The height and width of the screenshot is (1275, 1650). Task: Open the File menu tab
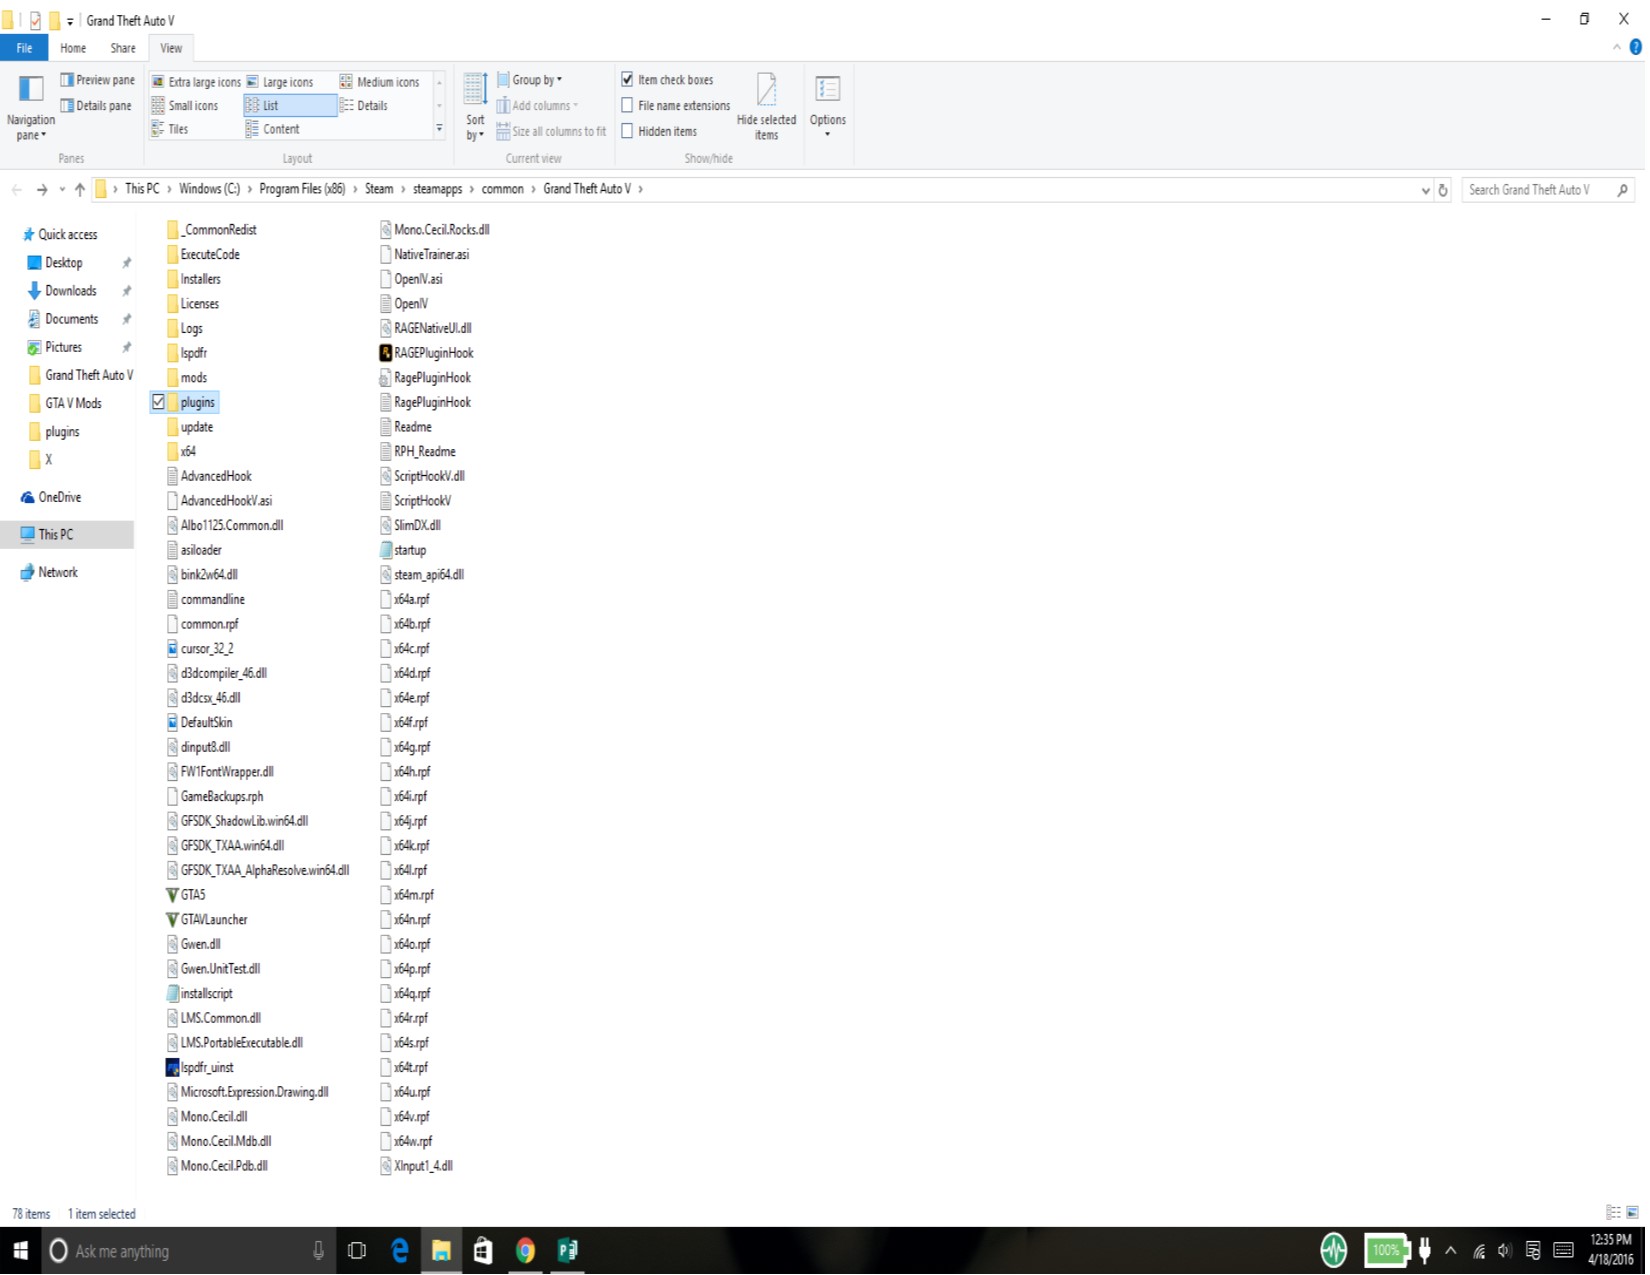coord(24,48)
